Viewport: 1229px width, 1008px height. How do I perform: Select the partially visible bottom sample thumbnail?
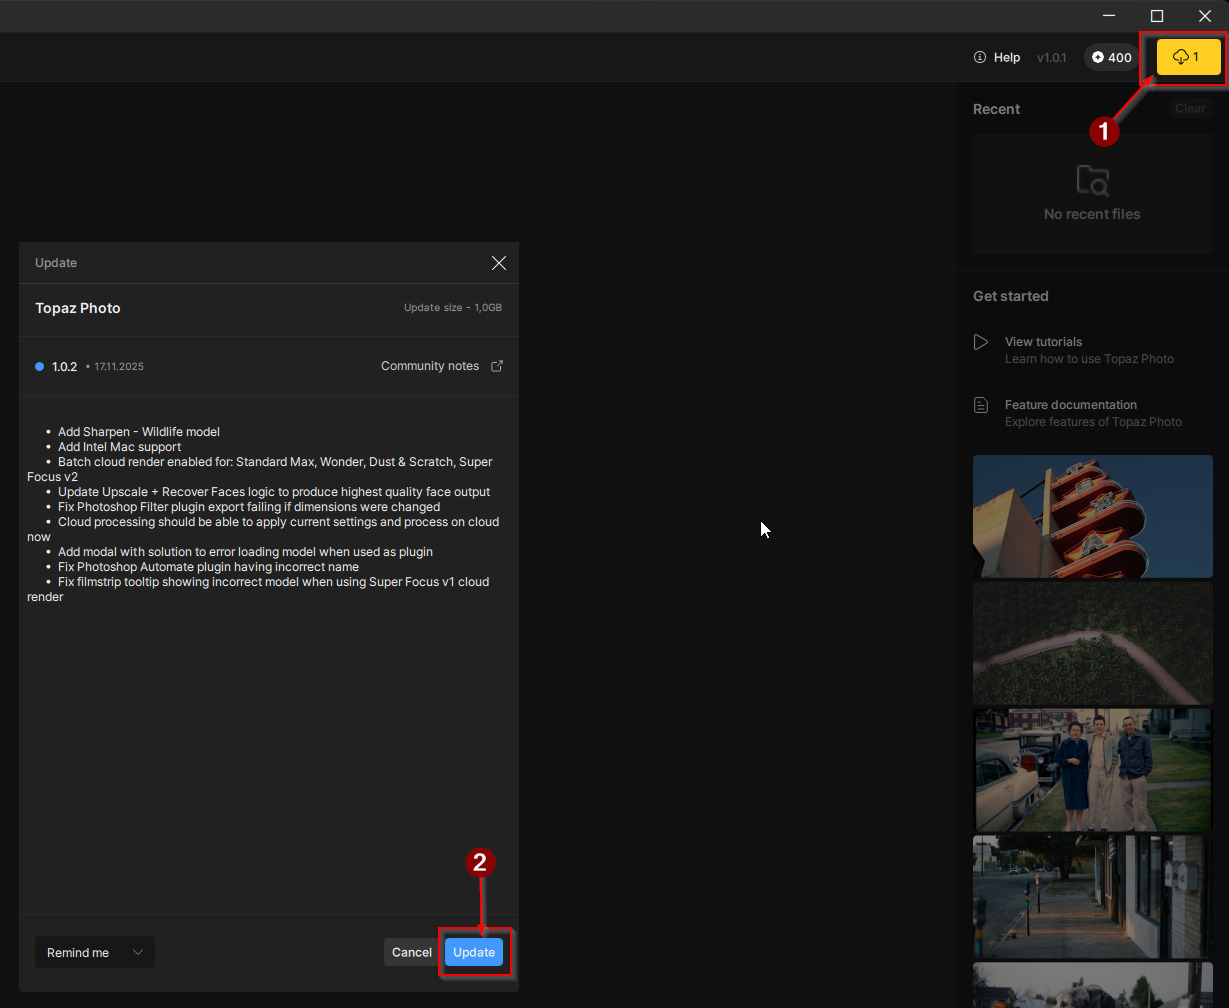coord(1092,985)
